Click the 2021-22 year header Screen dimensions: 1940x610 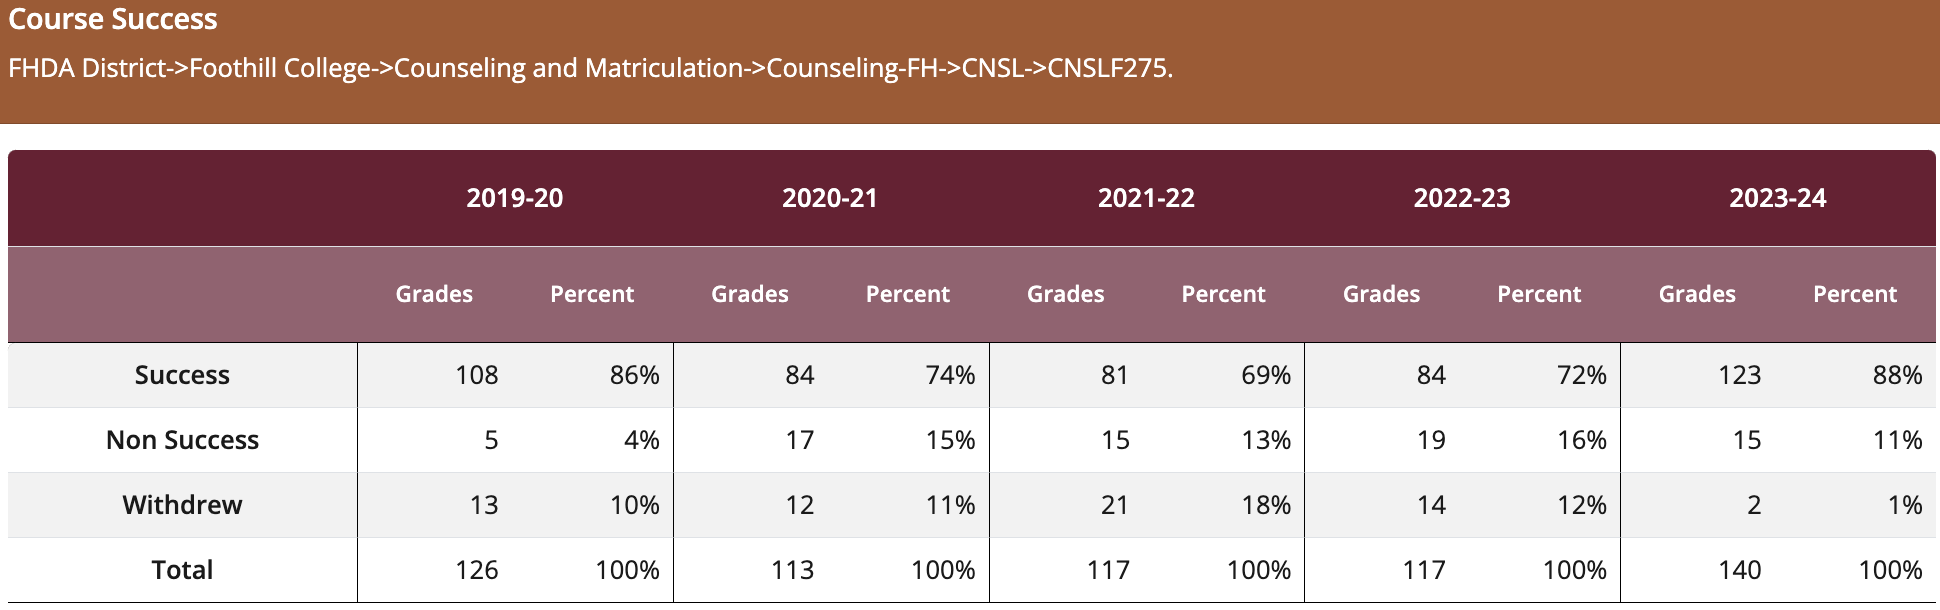pos(1146,198)
